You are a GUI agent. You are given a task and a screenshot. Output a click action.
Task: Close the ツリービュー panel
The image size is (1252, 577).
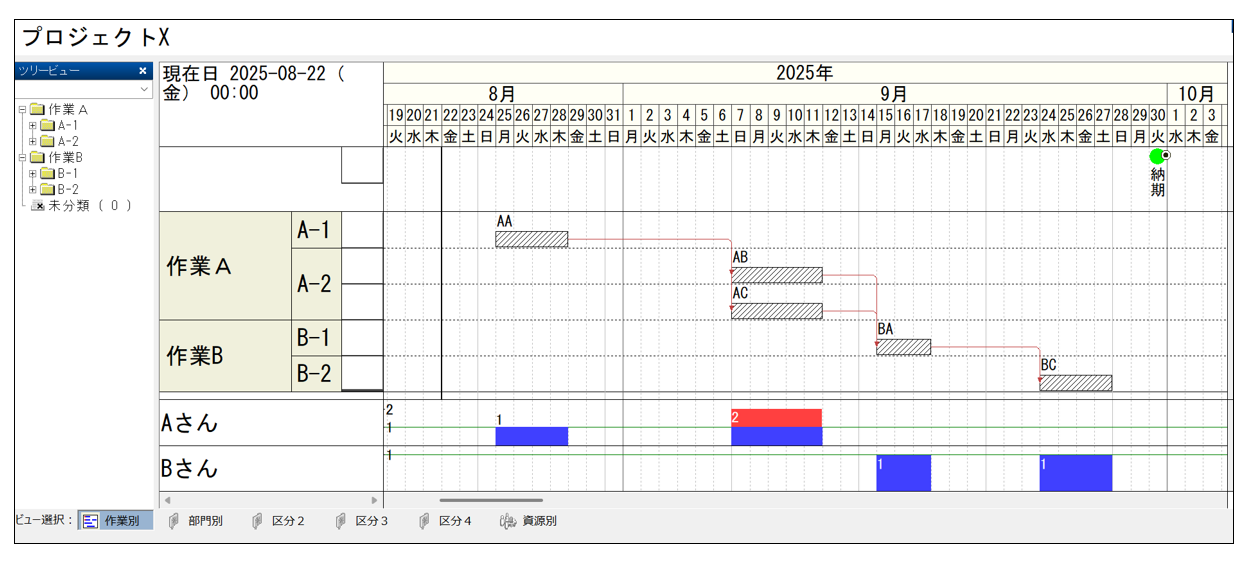click(142, 71)
